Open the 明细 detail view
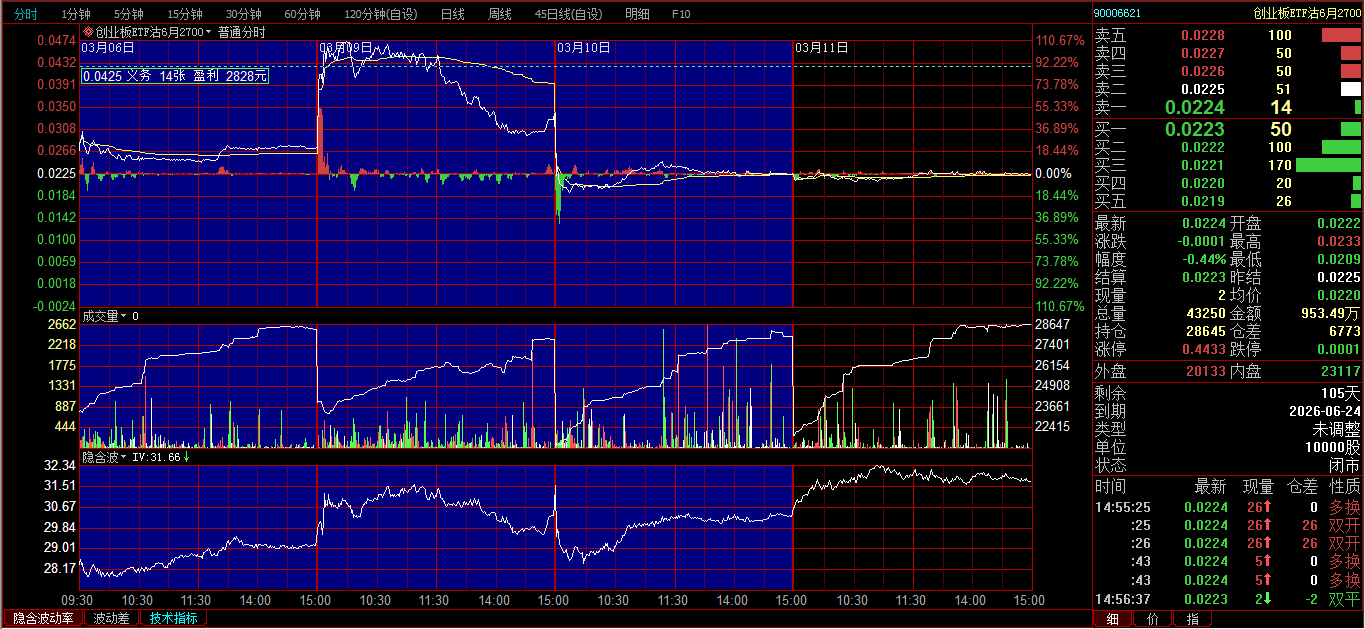 pyautogui.click(x=637, y=14)
